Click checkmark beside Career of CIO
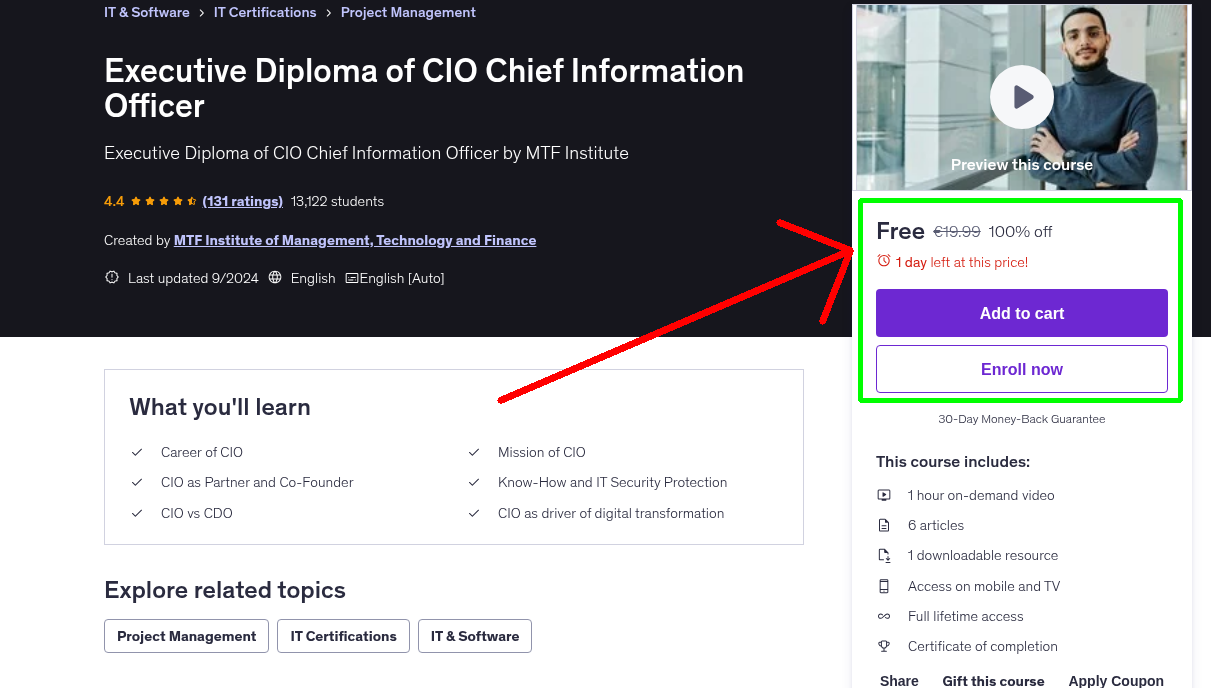This screenshot has height=688, width=1211. pos(137,452)
